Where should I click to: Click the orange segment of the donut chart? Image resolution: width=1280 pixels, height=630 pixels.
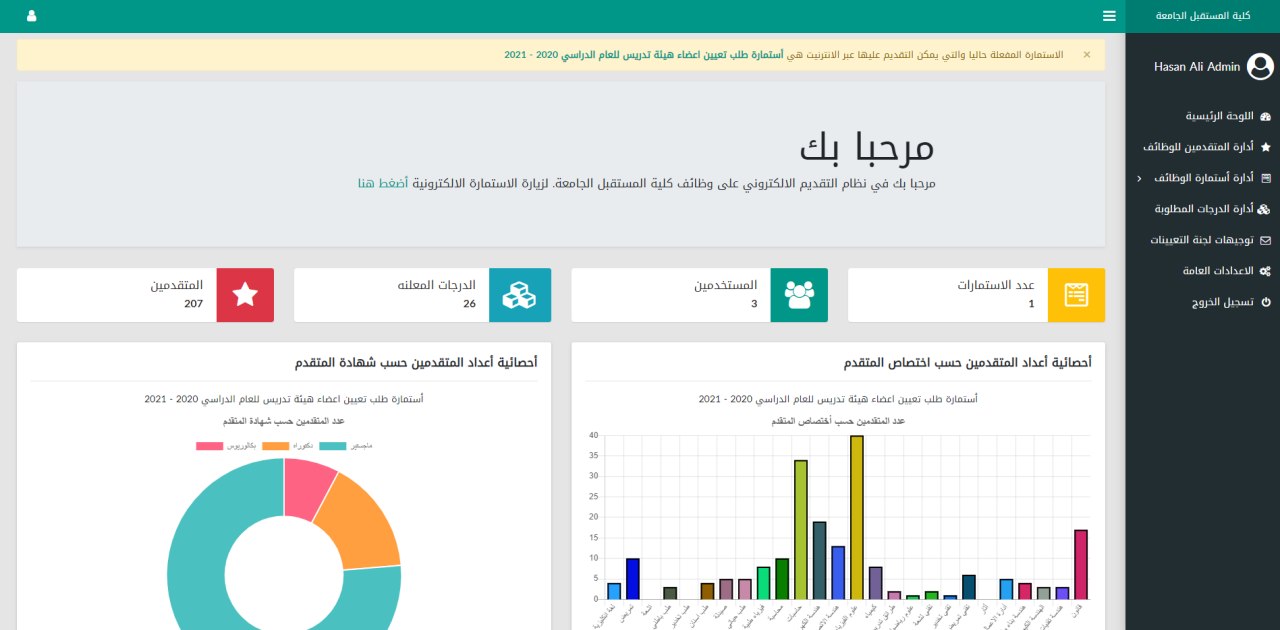(360, 525)
